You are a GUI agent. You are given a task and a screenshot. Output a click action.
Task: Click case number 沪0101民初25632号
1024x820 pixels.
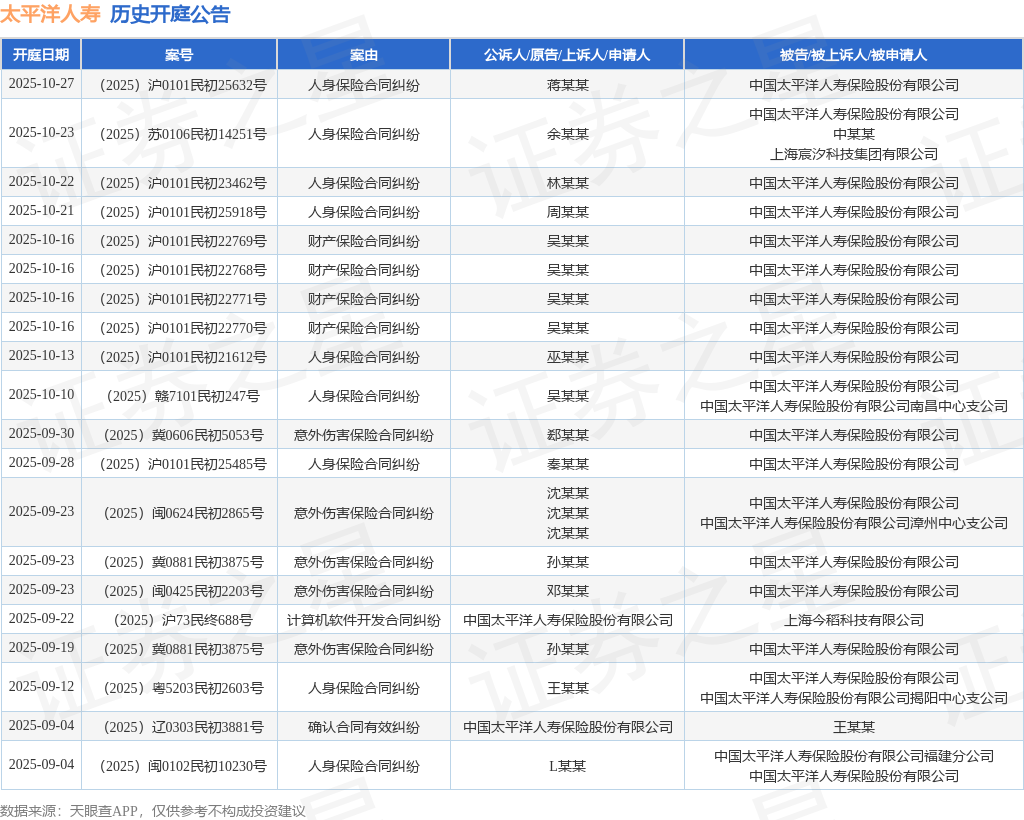coord(184,85)
